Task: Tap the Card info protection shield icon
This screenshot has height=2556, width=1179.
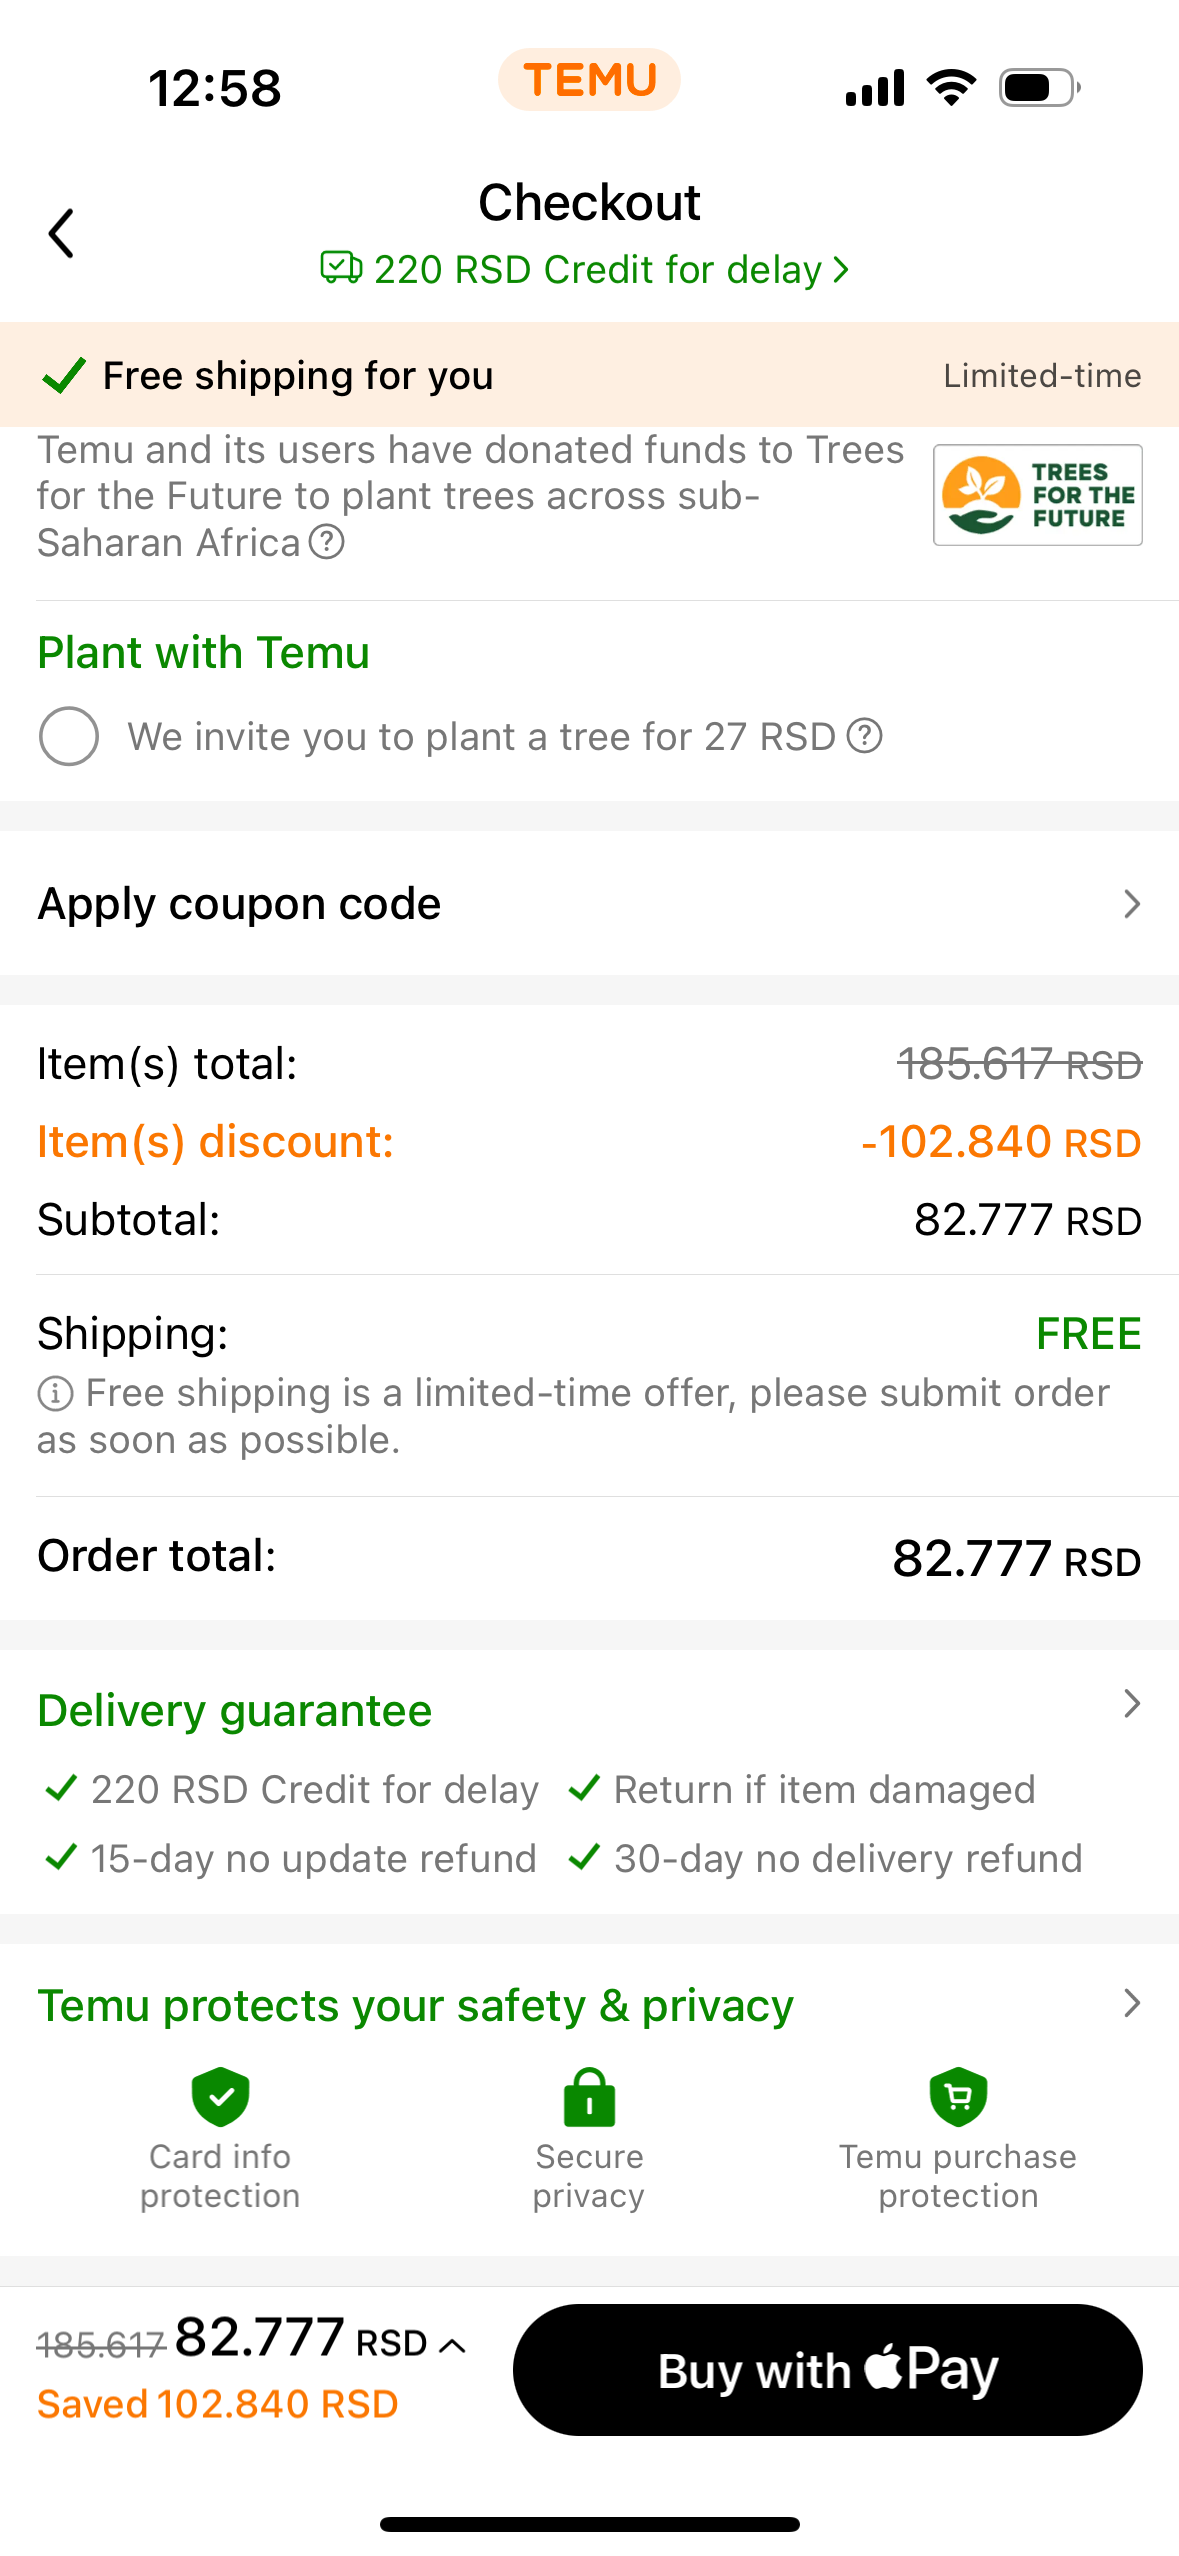Action: click(220, 2097)
